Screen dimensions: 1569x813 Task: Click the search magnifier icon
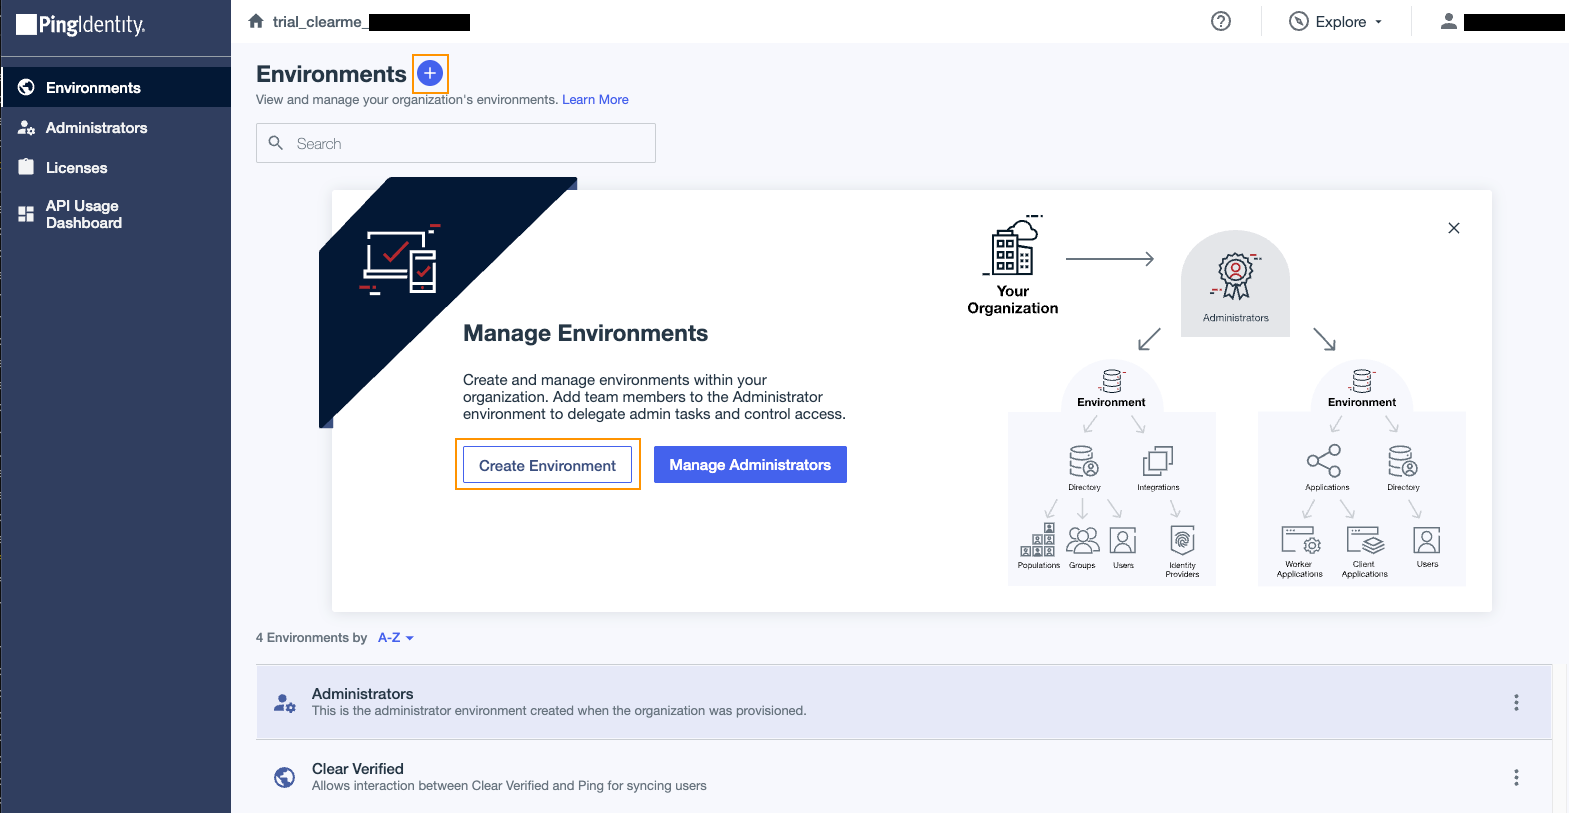(276, 143)
